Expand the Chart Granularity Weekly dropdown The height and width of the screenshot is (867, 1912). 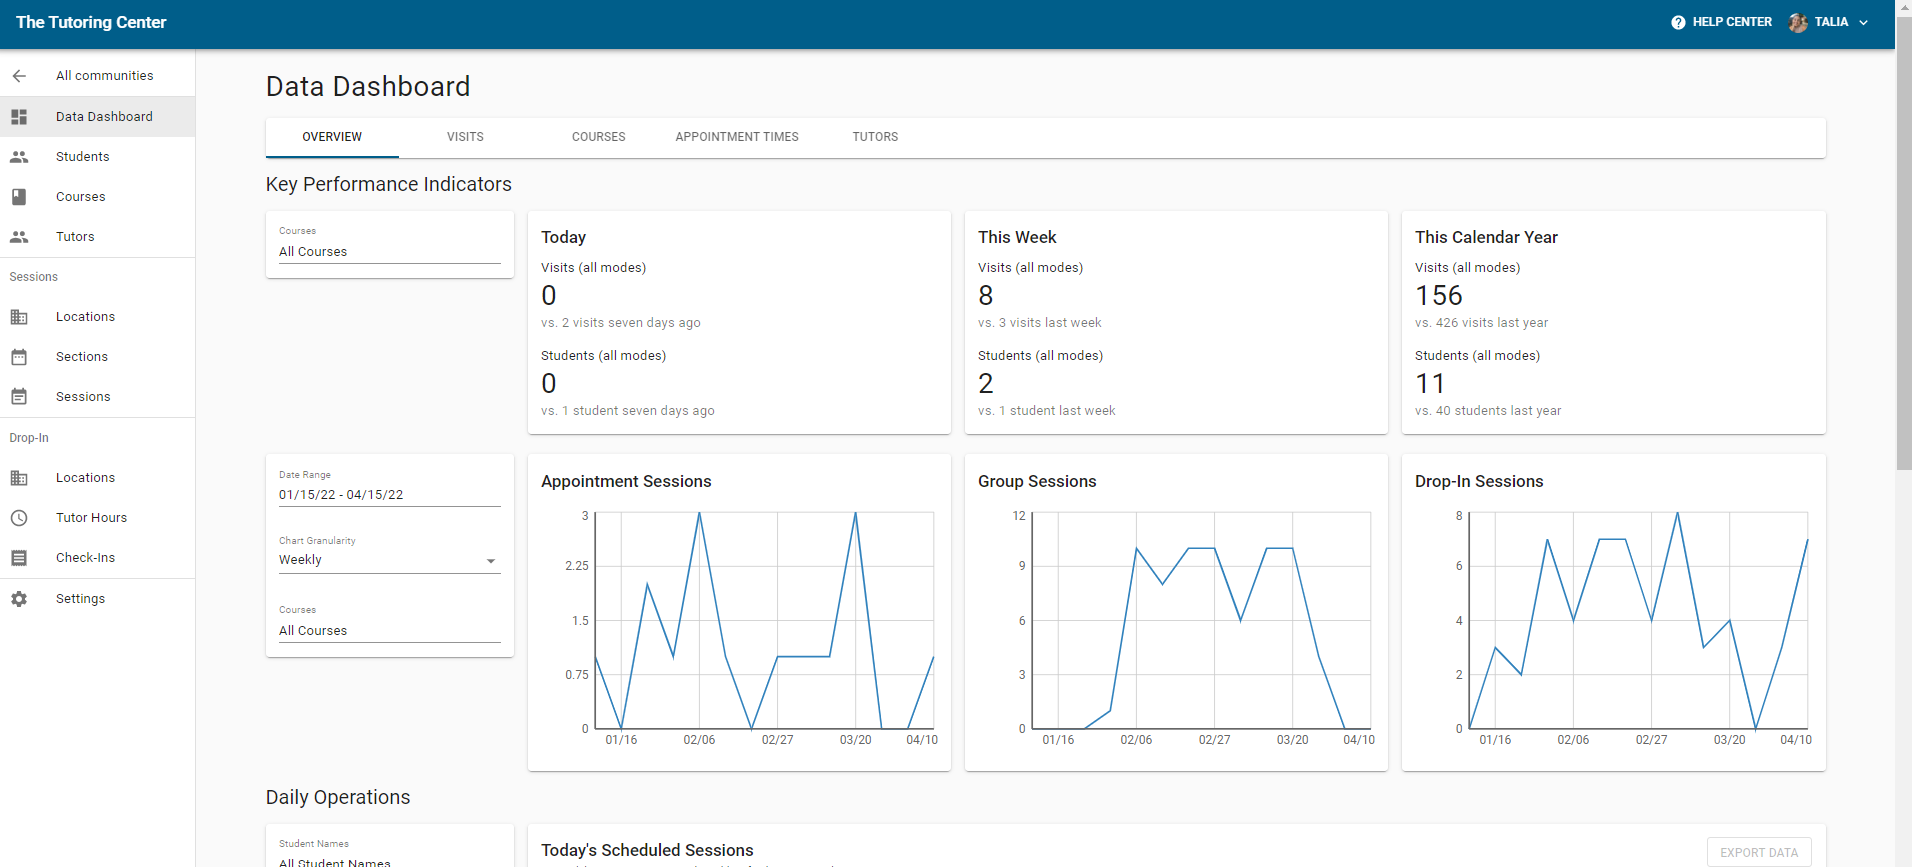pos(389,560)
